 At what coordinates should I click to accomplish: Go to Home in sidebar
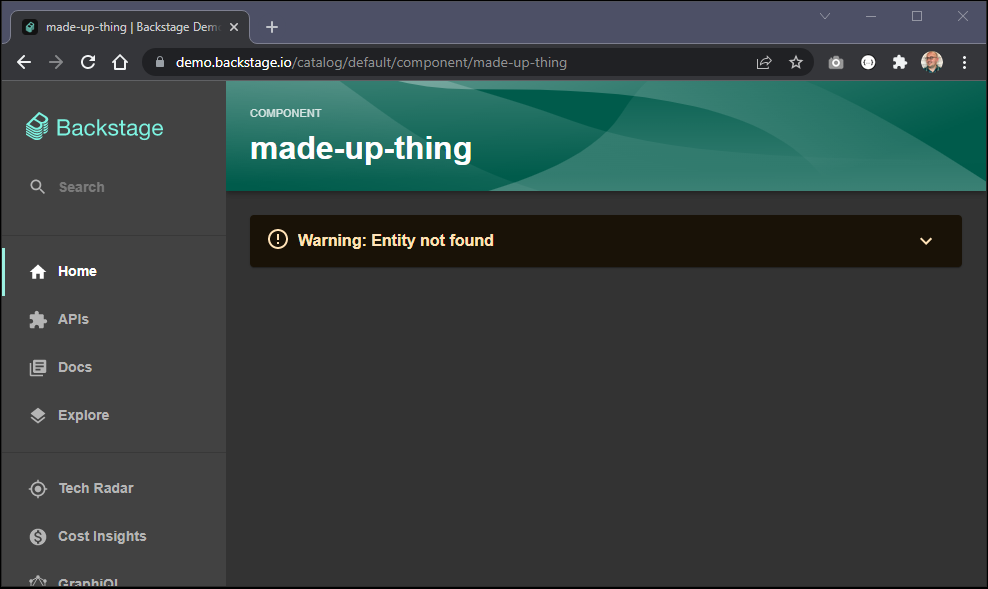pyautogui.click(x=113, y=272)
